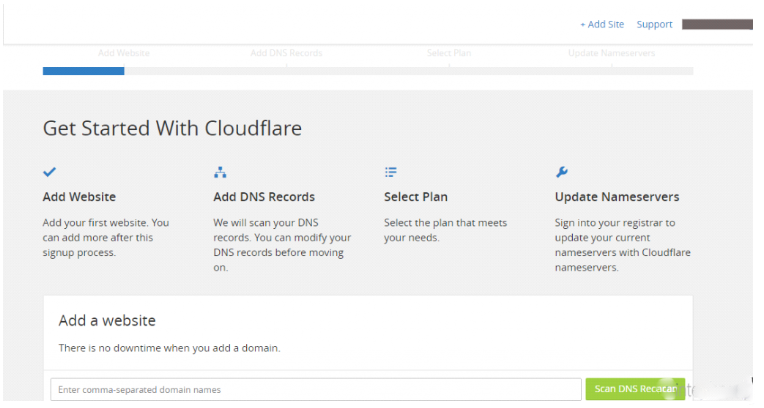Click the Add Website heading
The width and height of the screenshot is (764, 408).
(x=79, y=197)
